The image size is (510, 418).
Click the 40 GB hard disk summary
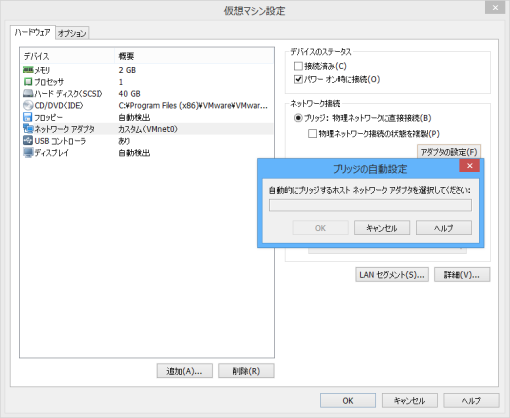[129, 94]
